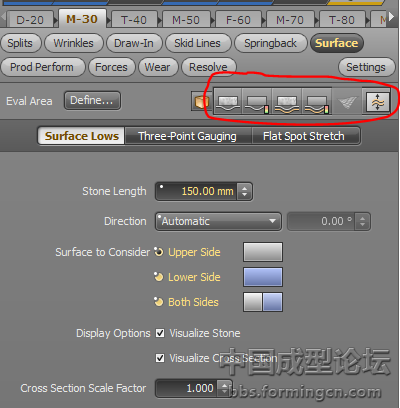Viewport: 400px width, 408px height.
Task: Open the Direction Automatic dropdown
Action: tap(218, 221)
